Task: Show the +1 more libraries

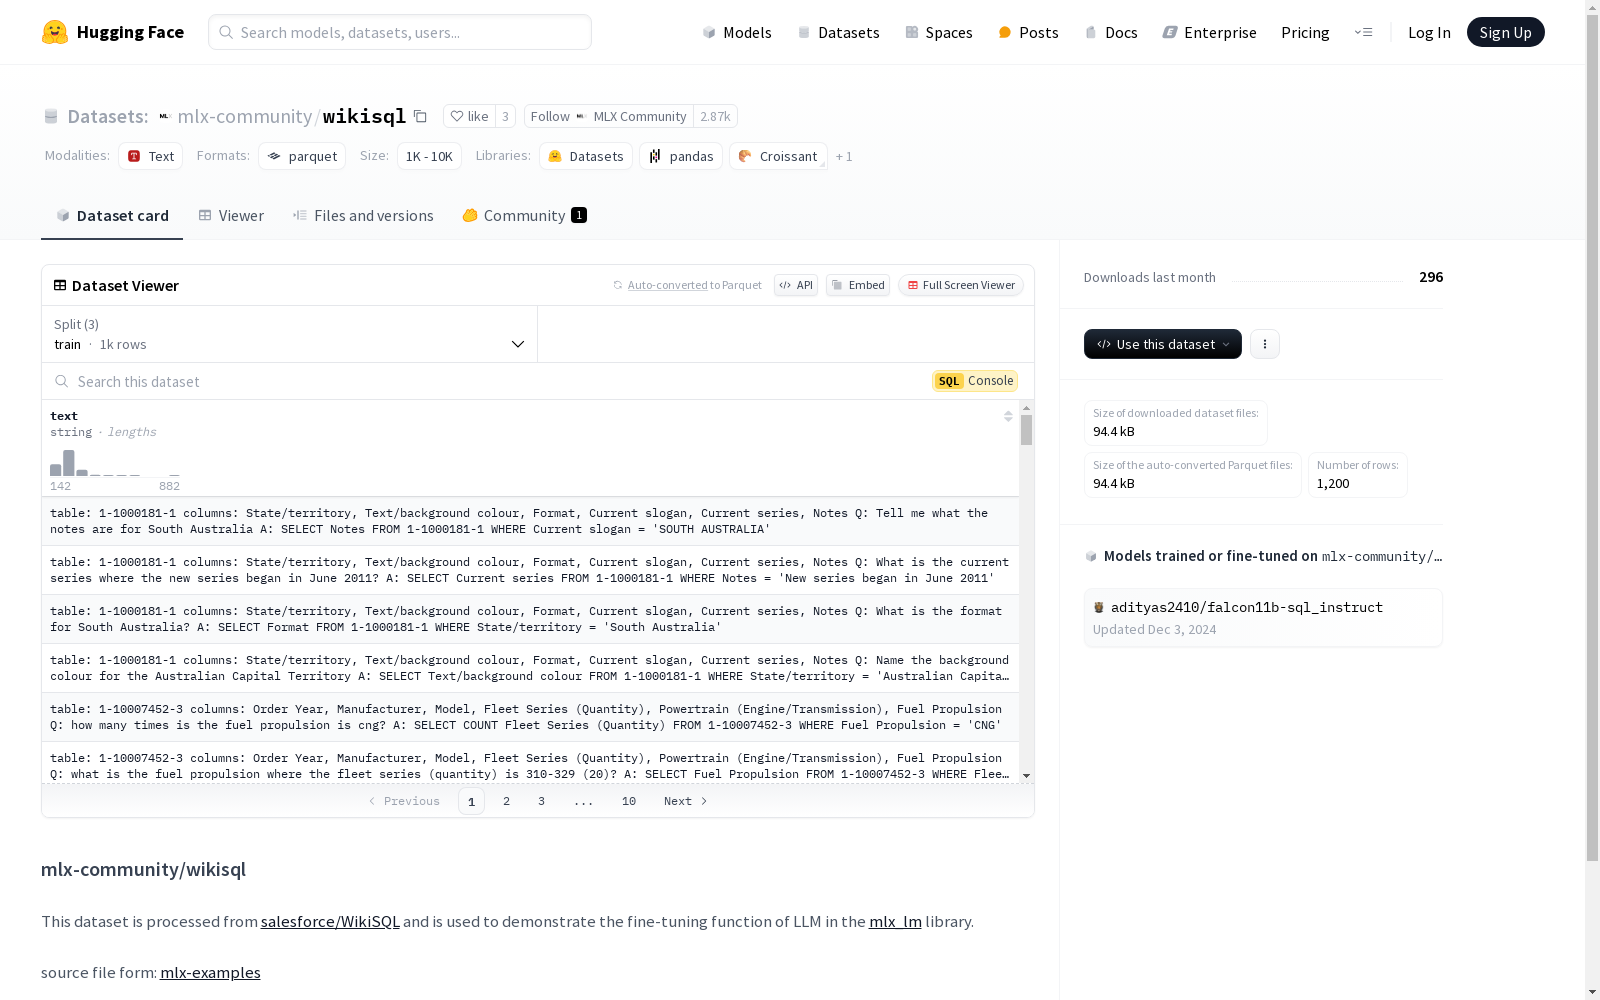Action: point(844,156)
